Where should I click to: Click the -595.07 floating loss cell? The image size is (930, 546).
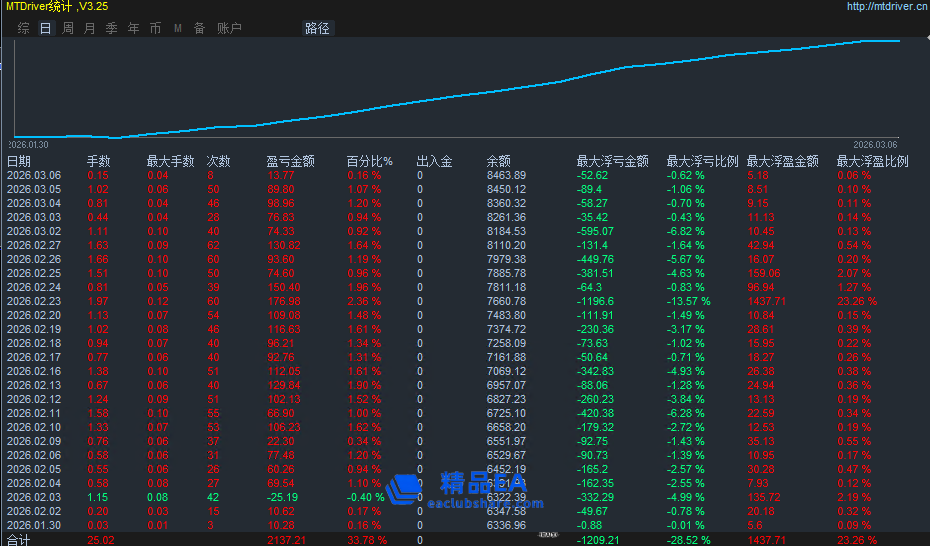[x=595, y=231]
